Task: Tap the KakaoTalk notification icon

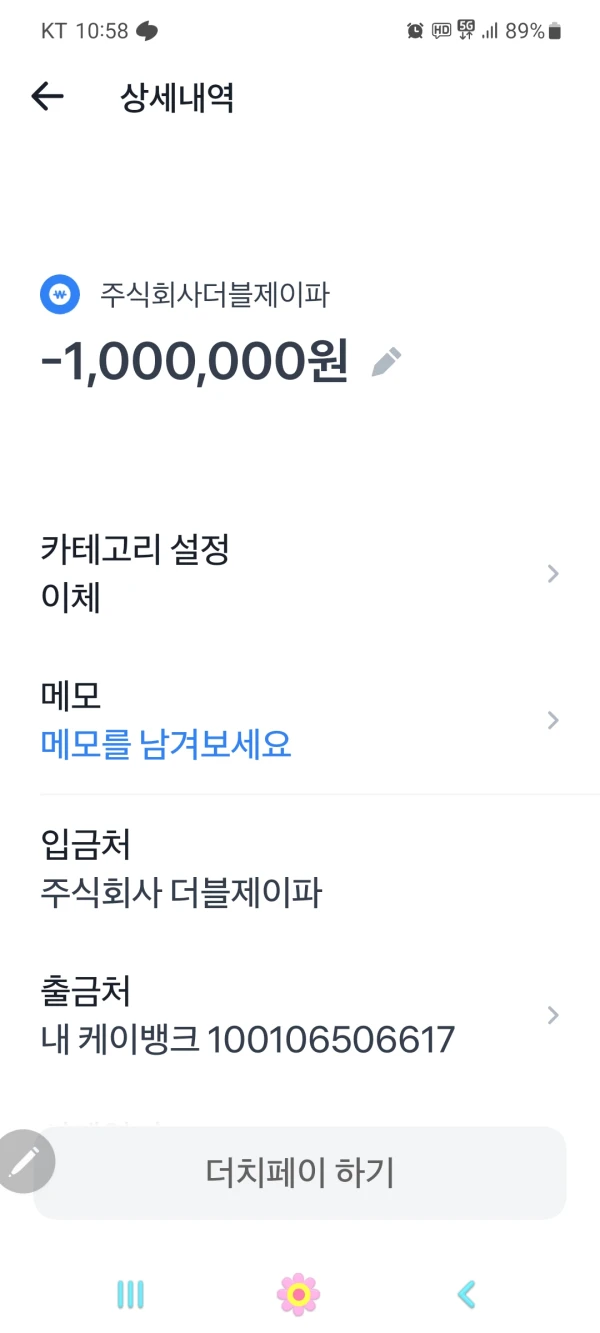Action: click(147, 31)
